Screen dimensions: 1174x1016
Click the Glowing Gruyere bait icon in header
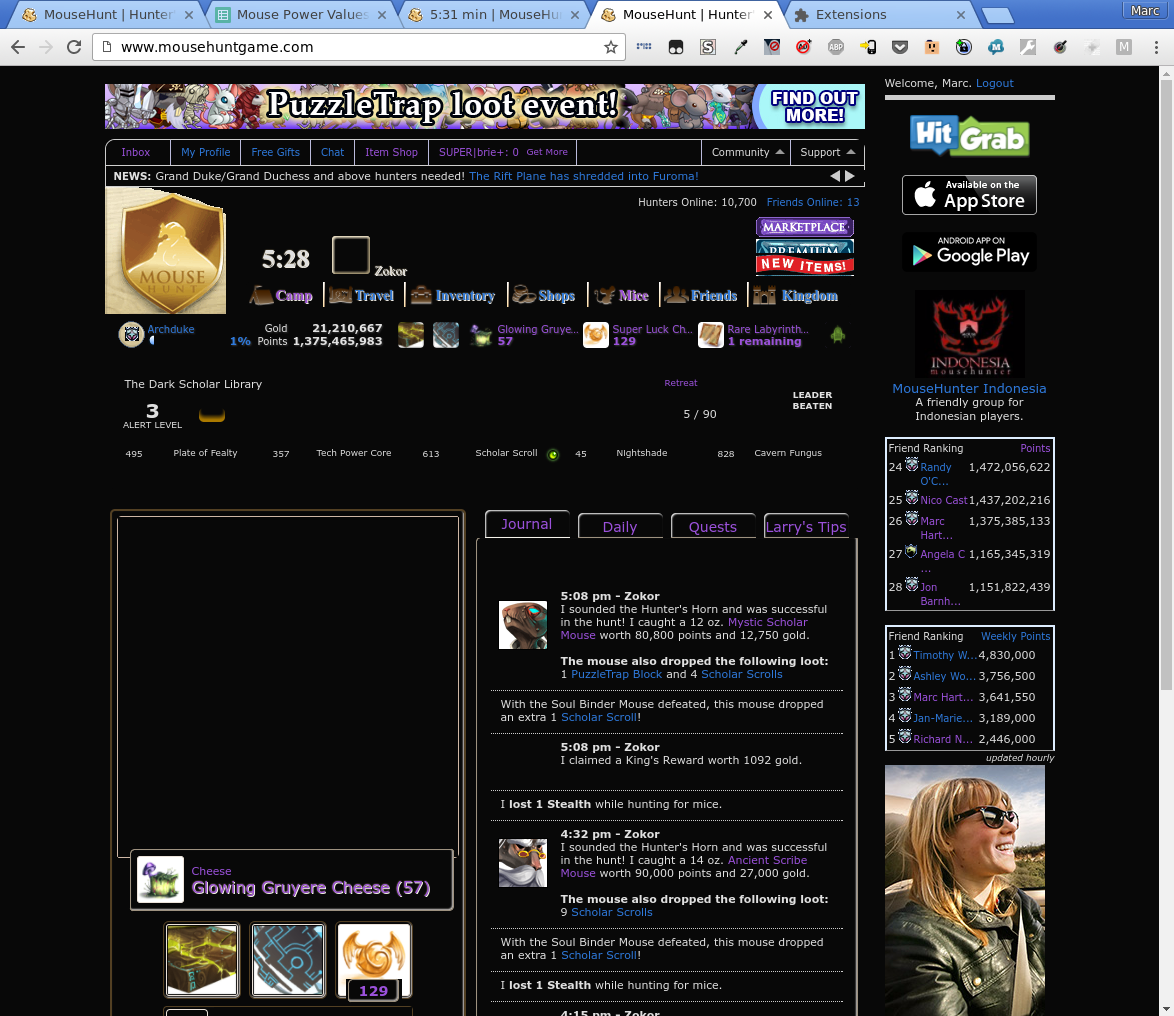tap(481, 335)
